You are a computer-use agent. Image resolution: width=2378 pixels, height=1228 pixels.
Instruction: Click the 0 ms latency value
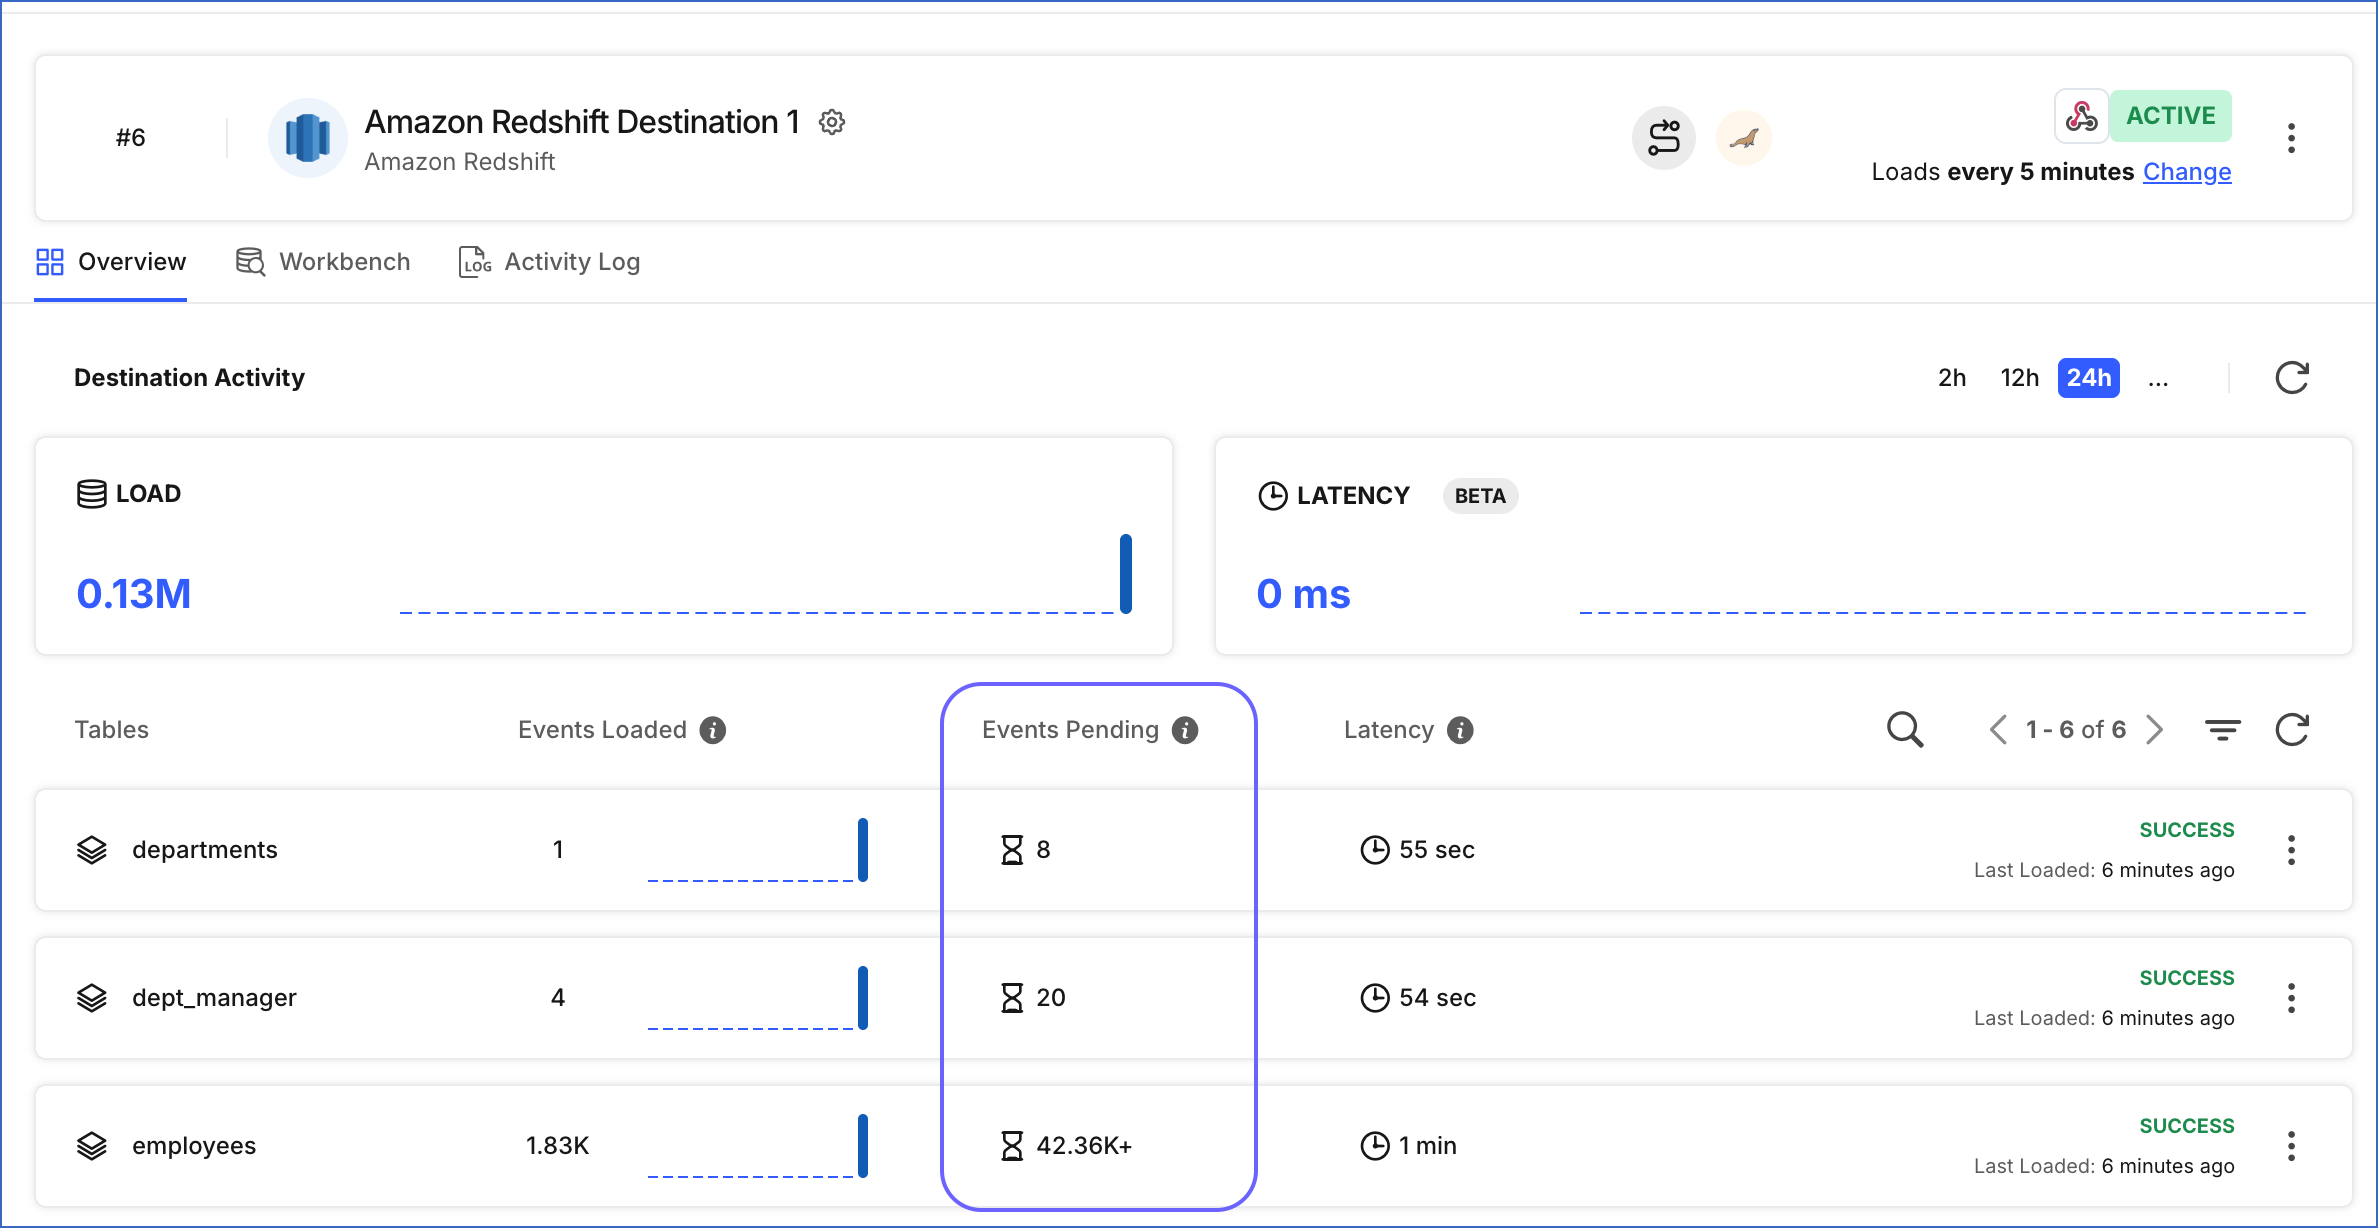coord(1303,594)
